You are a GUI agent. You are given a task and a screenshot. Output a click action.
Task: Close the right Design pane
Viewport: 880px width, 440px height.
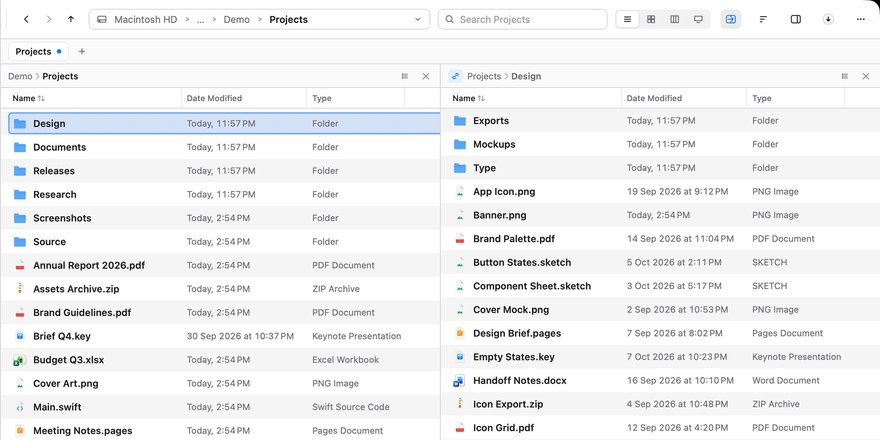[x=866, y=76]
